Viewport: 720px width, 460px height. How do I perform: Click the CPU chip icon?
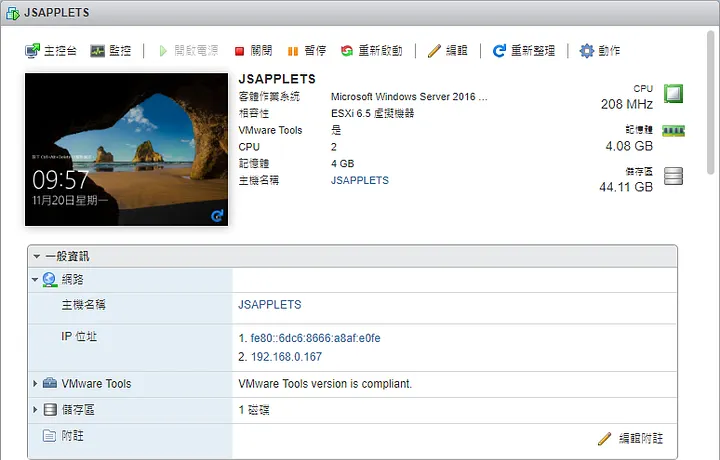coord(673,94)
